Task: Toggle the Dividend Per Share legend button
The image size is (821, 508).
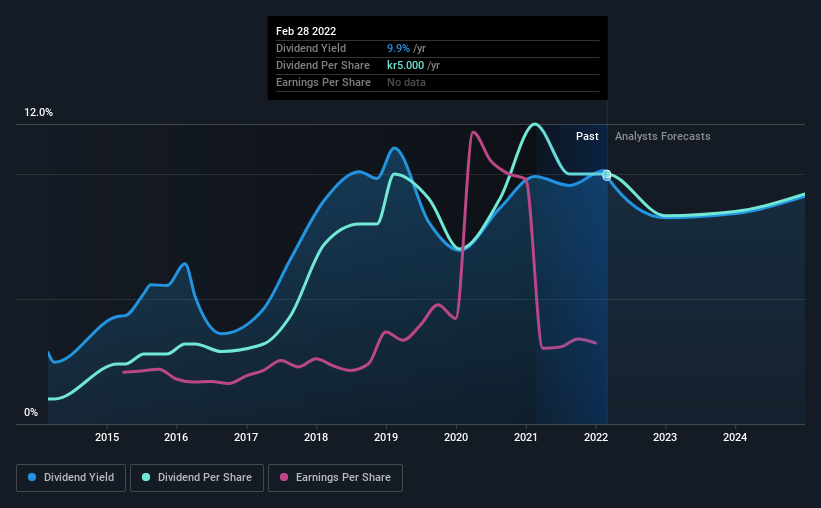Action: 197,478
